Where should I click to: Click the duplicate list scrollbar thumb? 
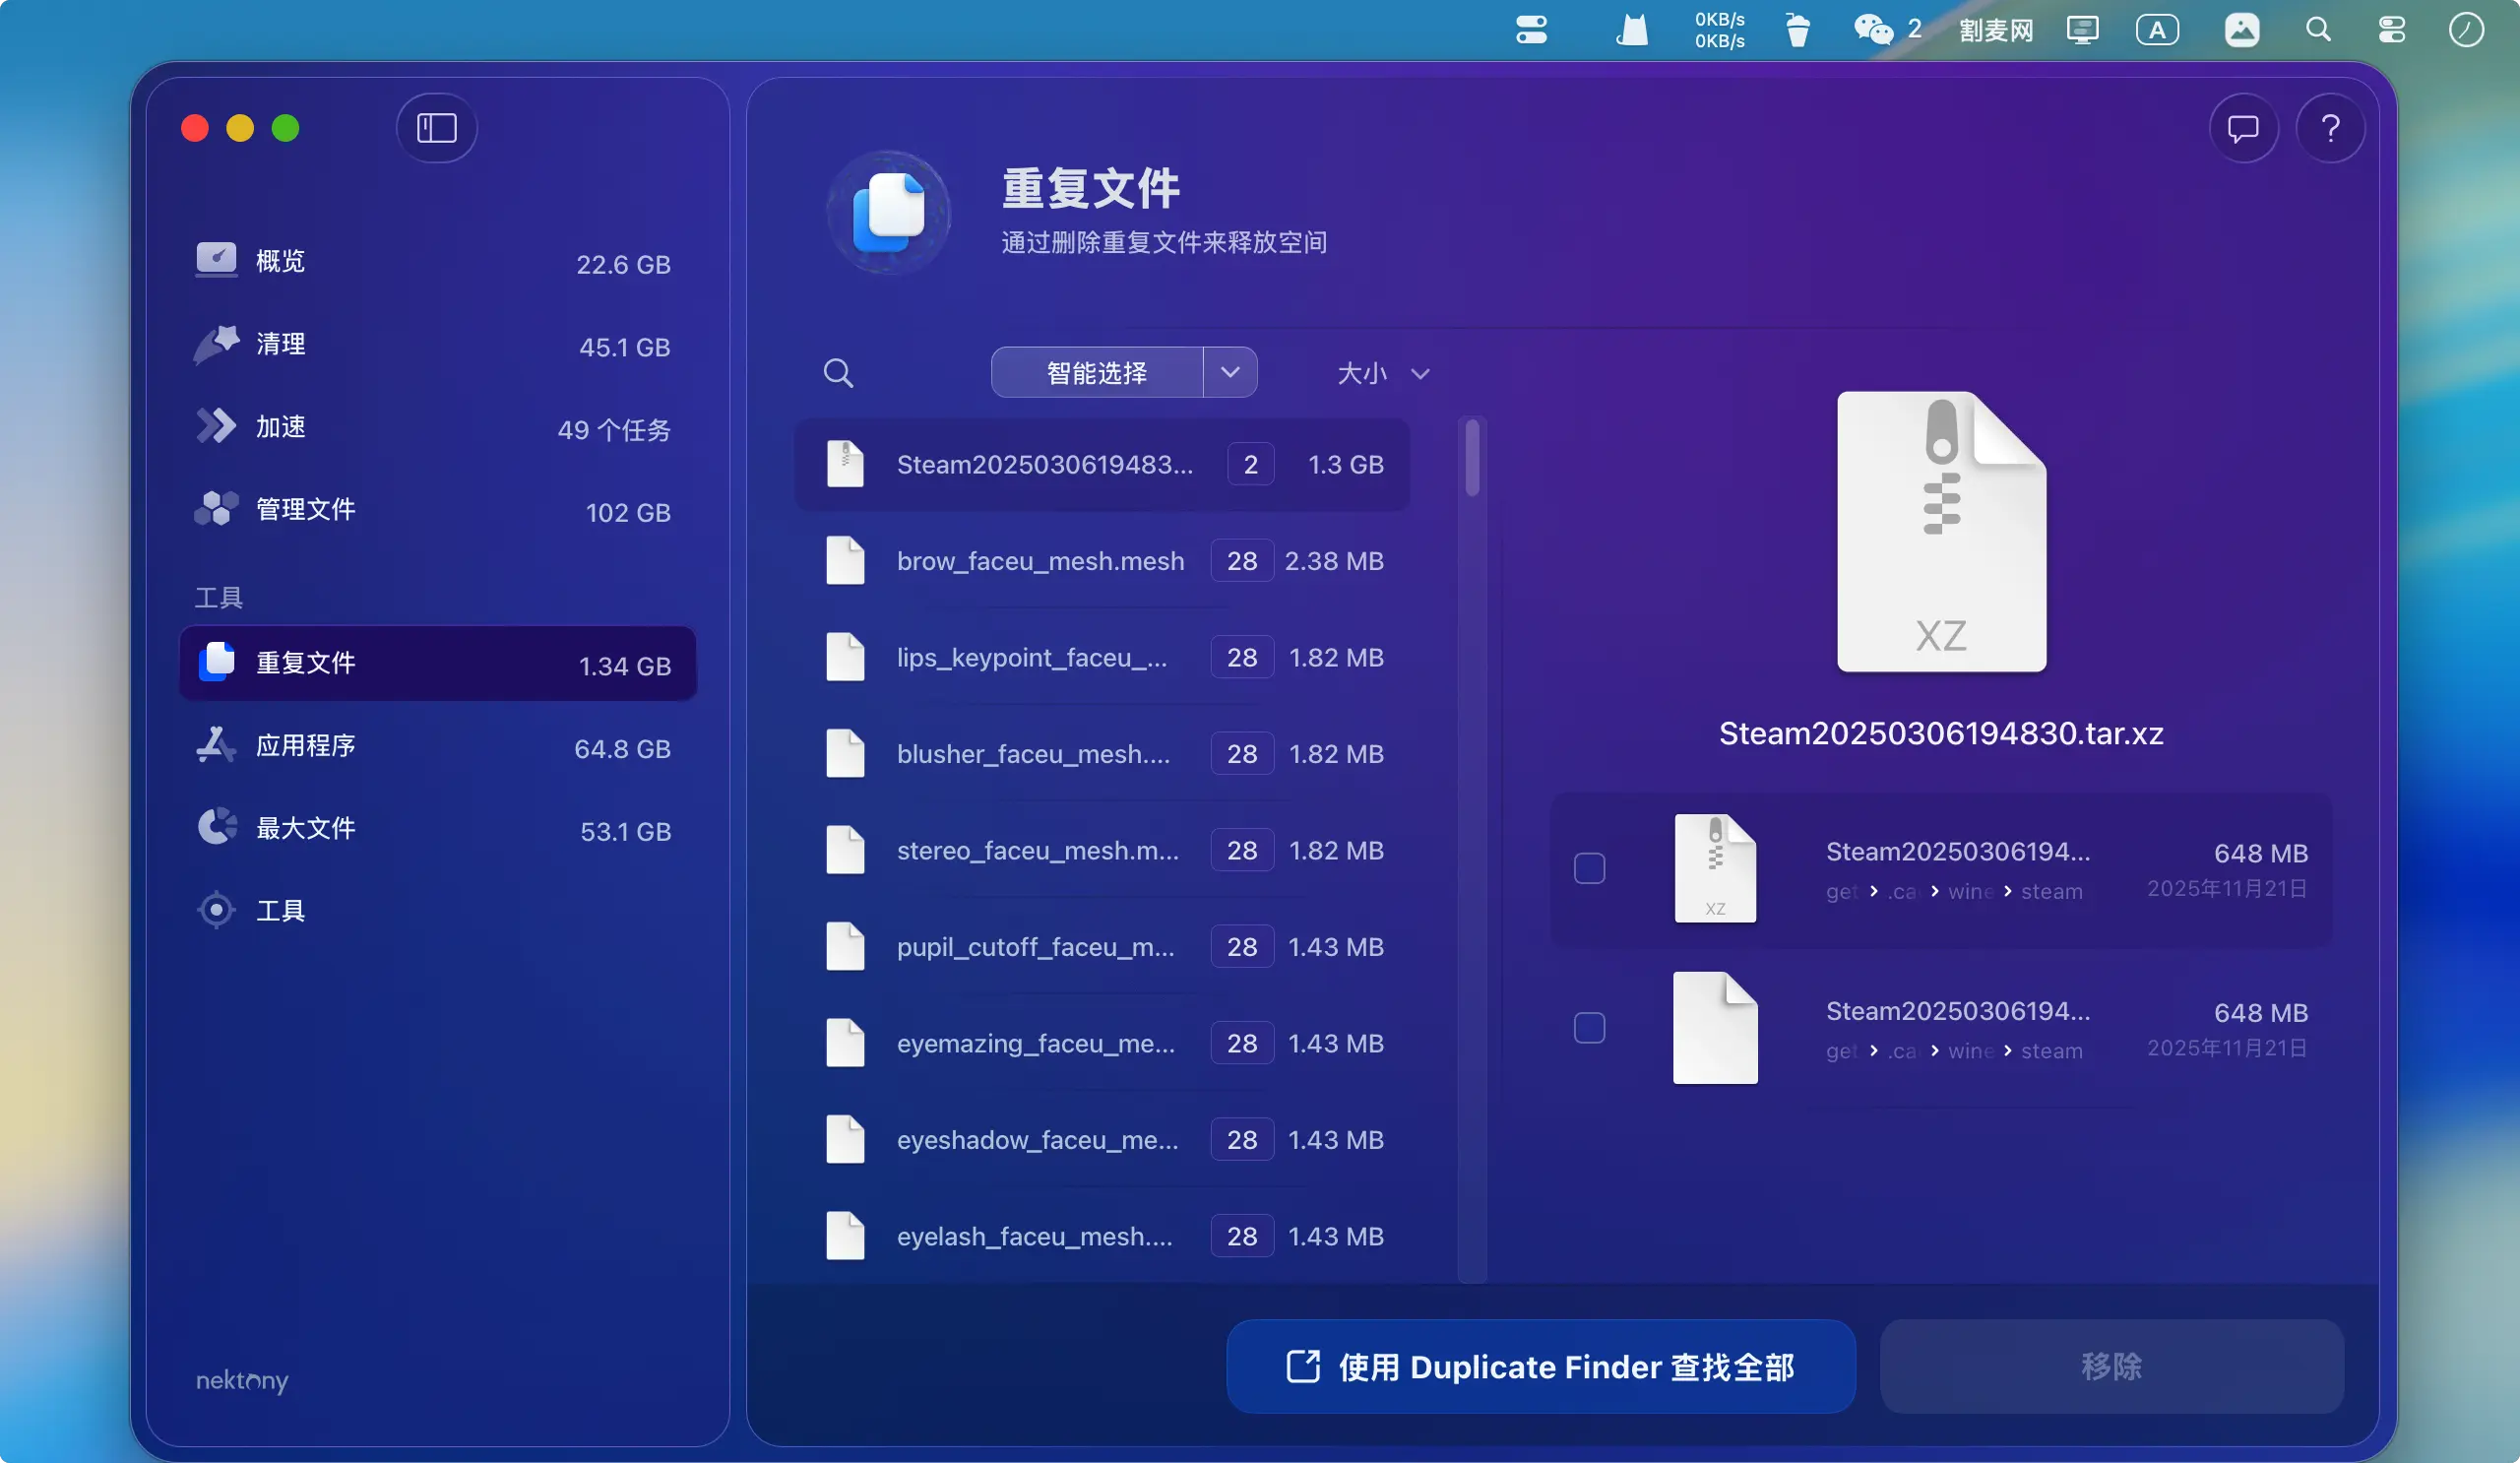pos(1472,458)
